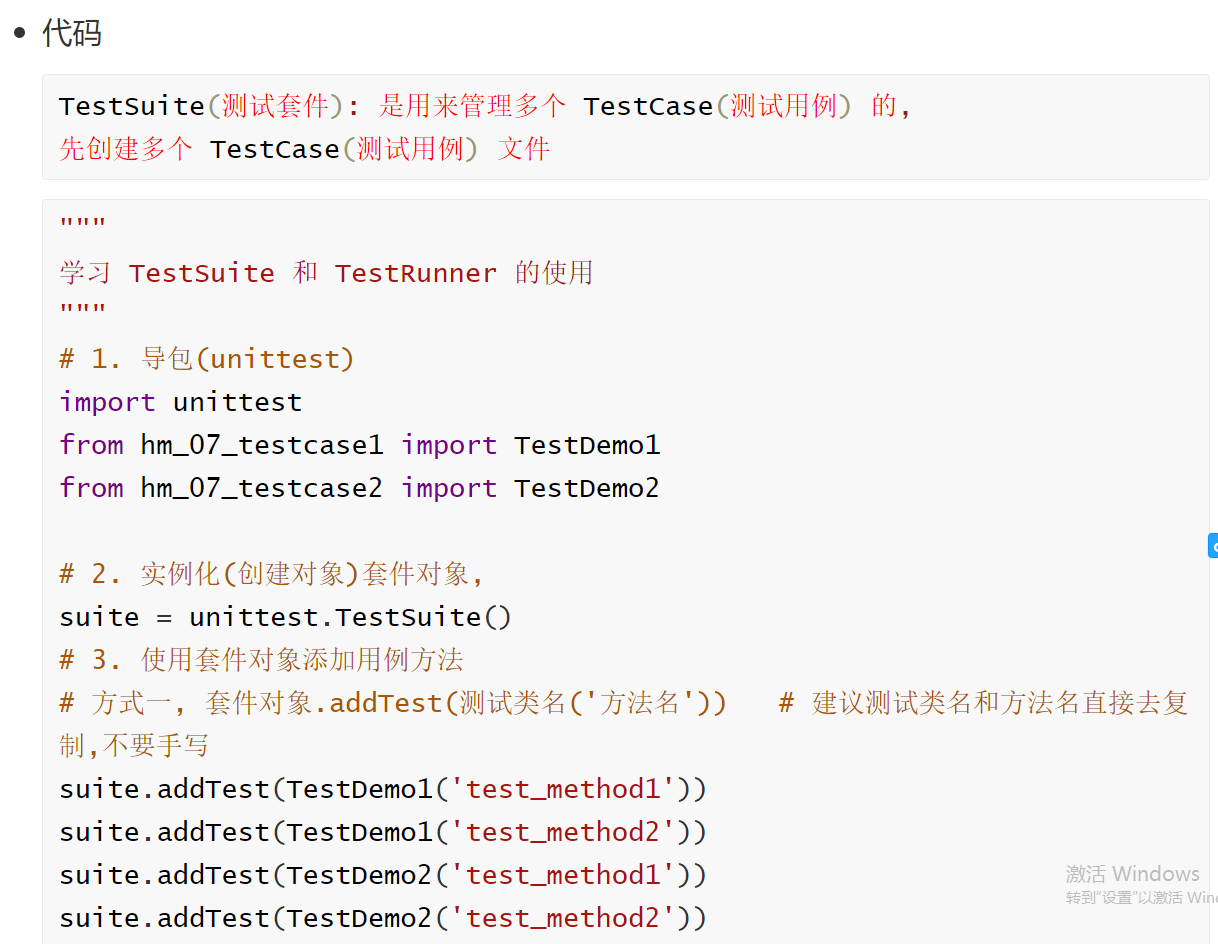This screenshot has width=1218, height=944.
Task: Click the wrapped comment text "制,不要手写"
Action: [134, 746]
